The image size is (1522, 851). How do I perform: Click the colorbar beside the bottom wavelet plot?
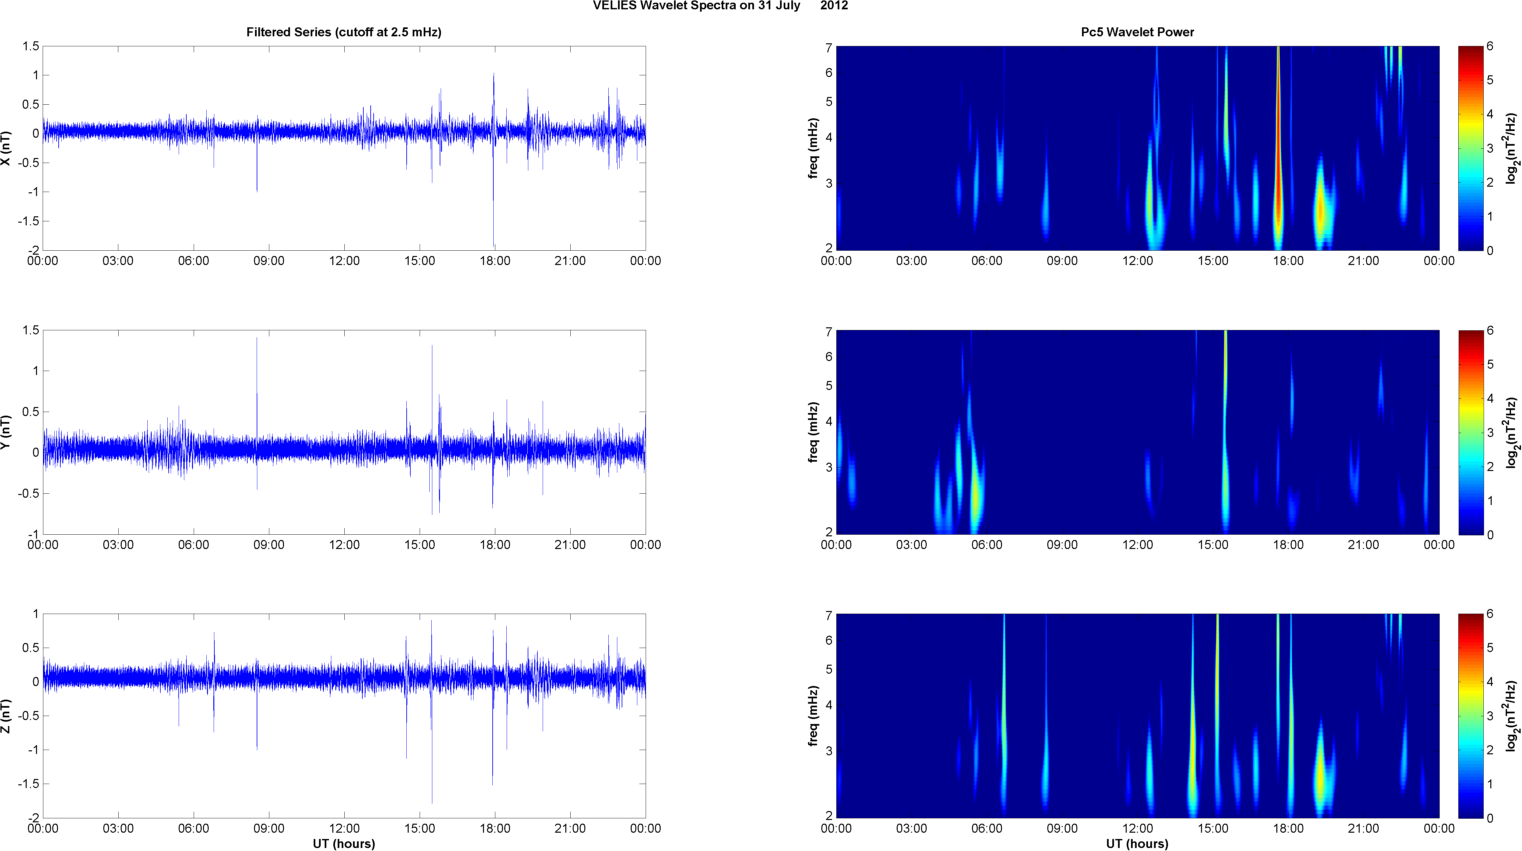pos(1470,716)
